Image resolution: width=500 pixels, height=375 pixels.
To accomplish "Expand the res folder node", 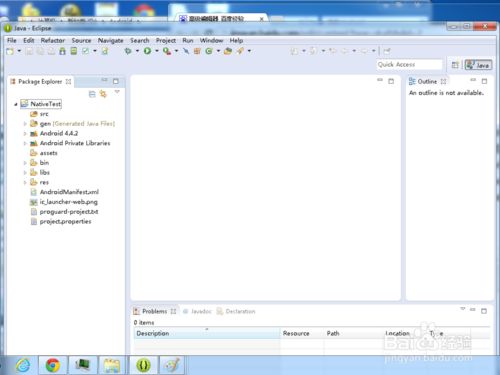I will pyautogui.click(x=25, y=182).
